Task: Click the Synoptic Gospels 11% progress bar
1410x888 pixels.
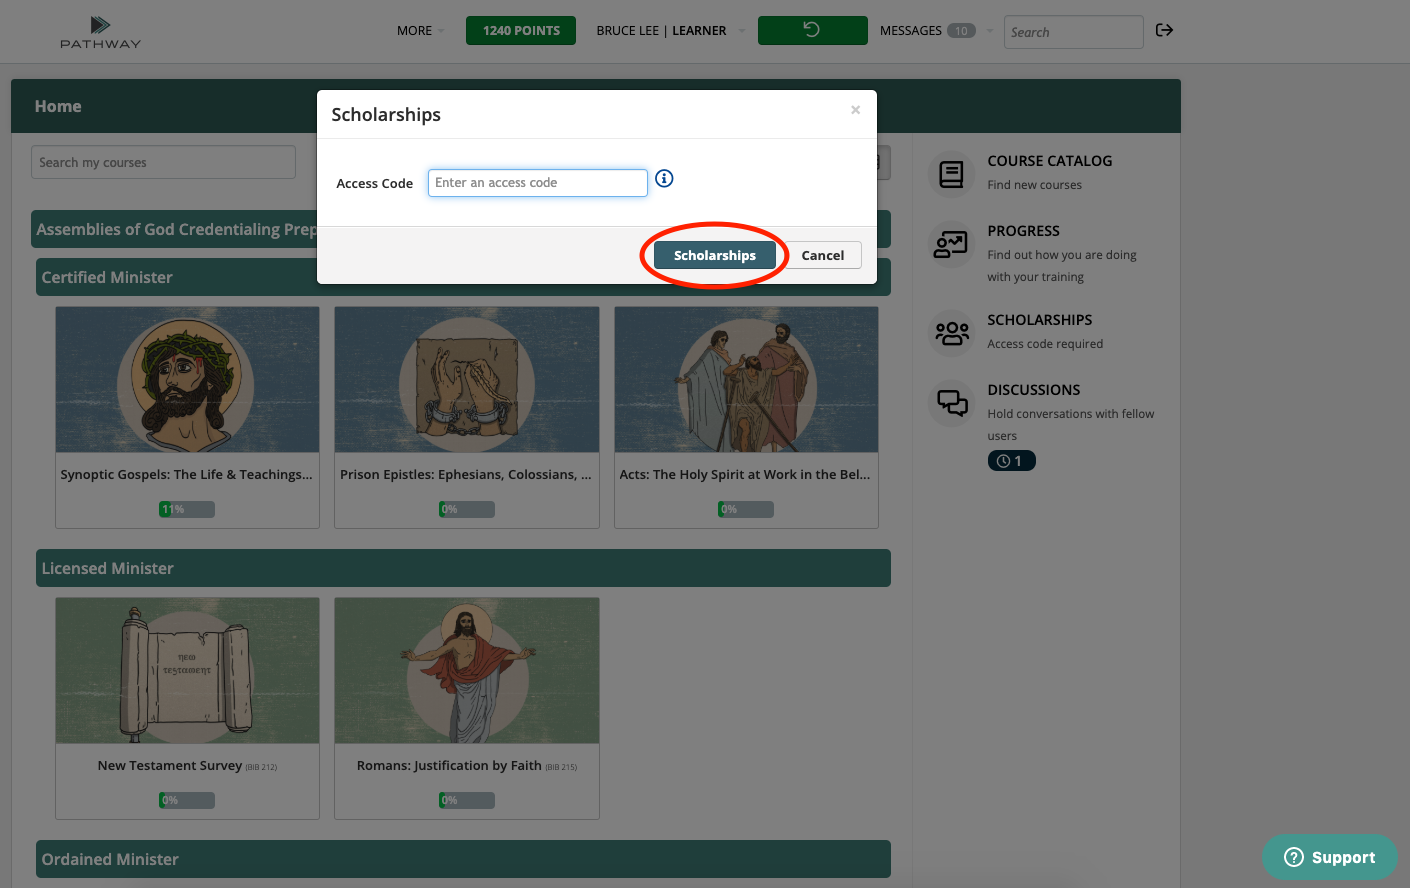Action: [x=187, y=510]
